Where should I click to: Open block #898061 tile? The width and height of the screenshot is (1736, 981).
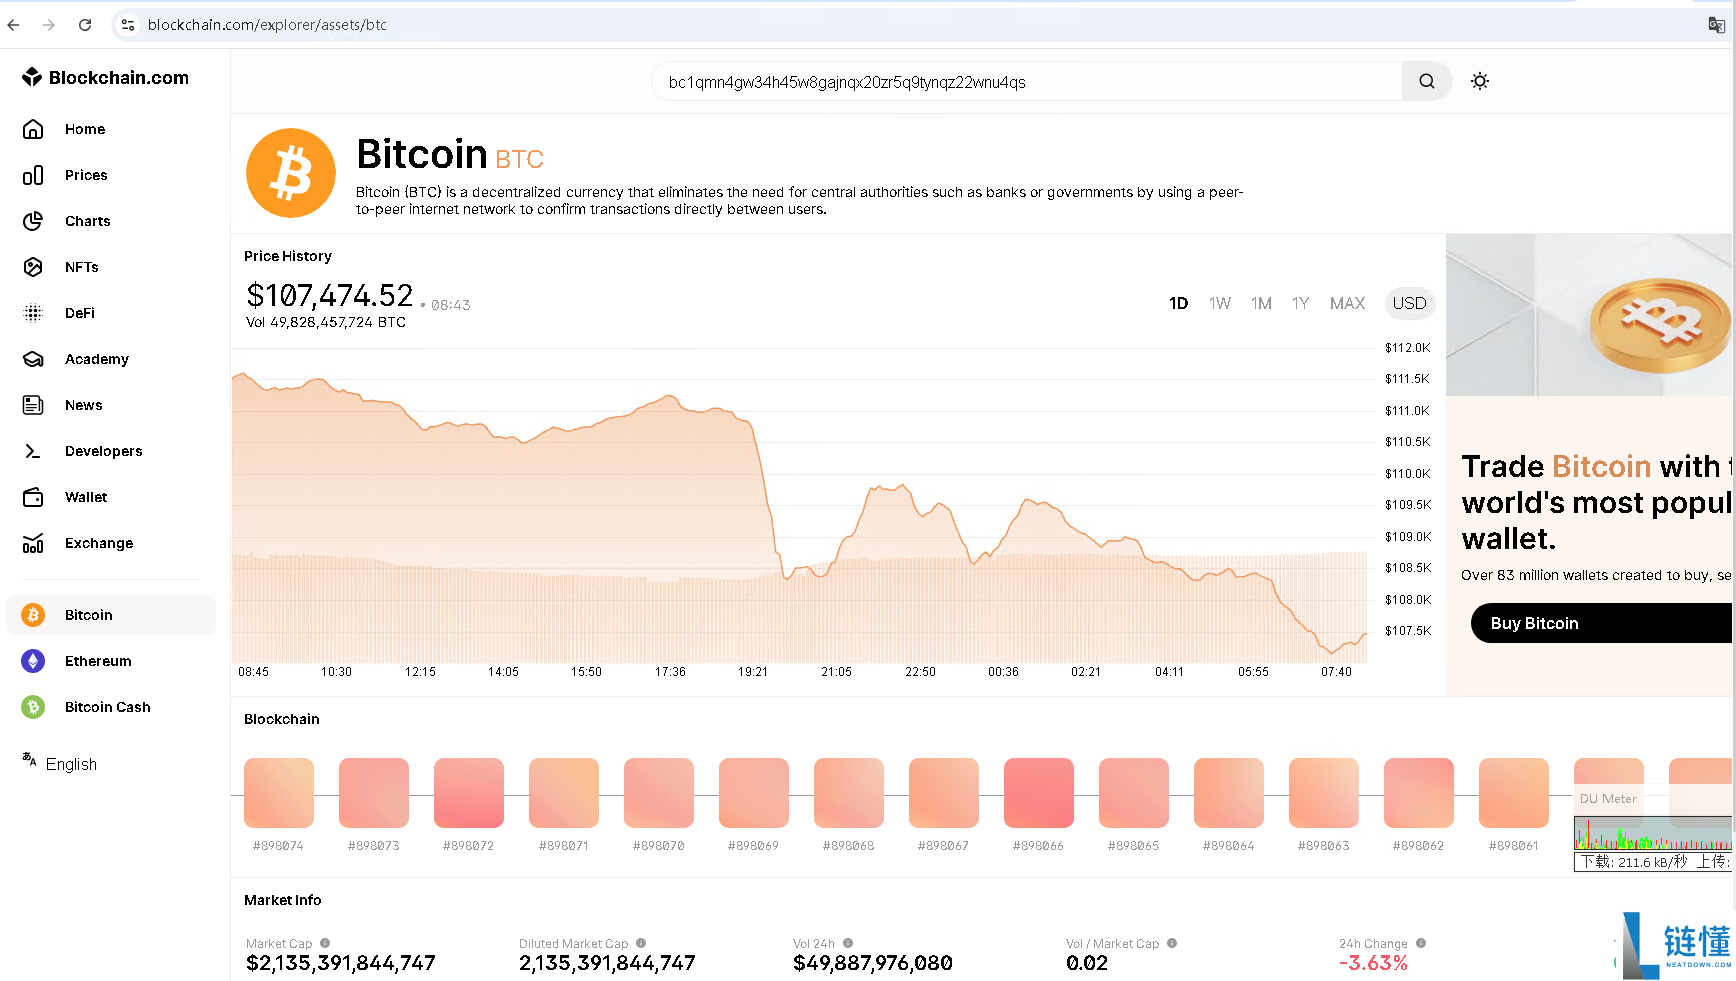pyautogui.click(x=1514, y=793)
